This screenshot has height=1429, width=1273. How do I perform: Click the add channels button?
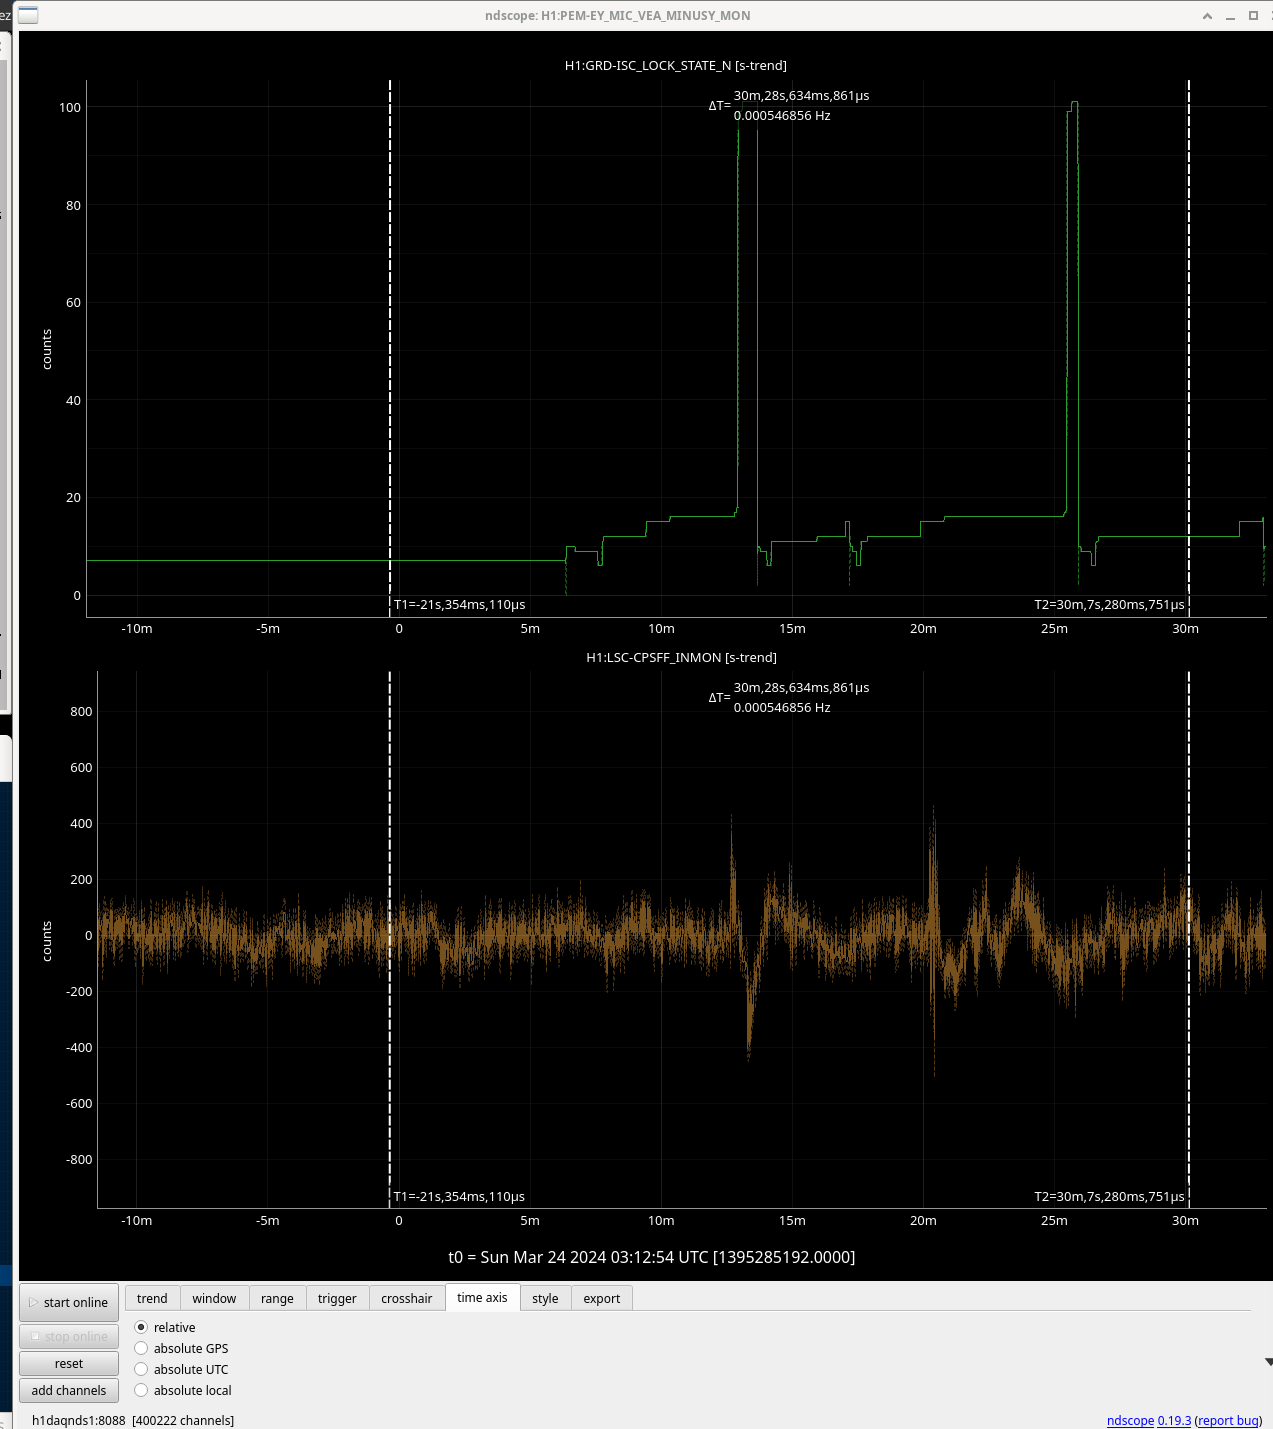(69, 1390)
